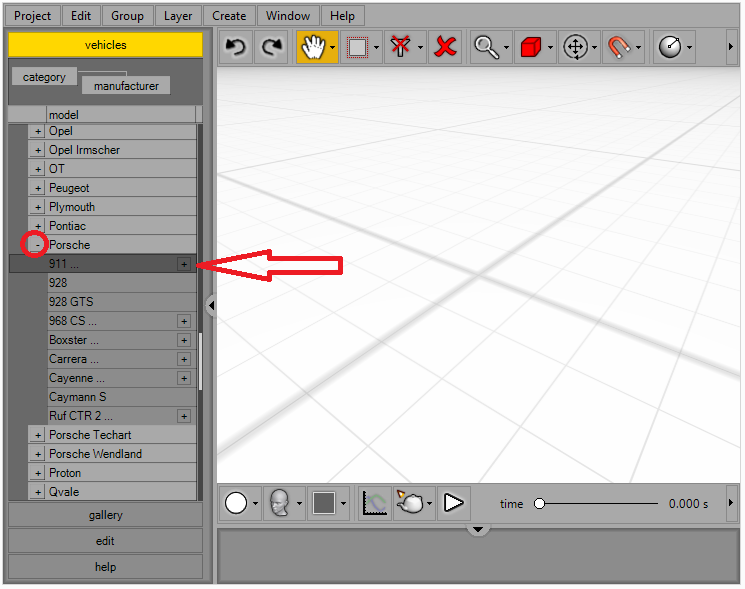The width and height of the screenshot is (745, 589).
Task: Click the crossed-out tripod icon
Action: point(400,47)
